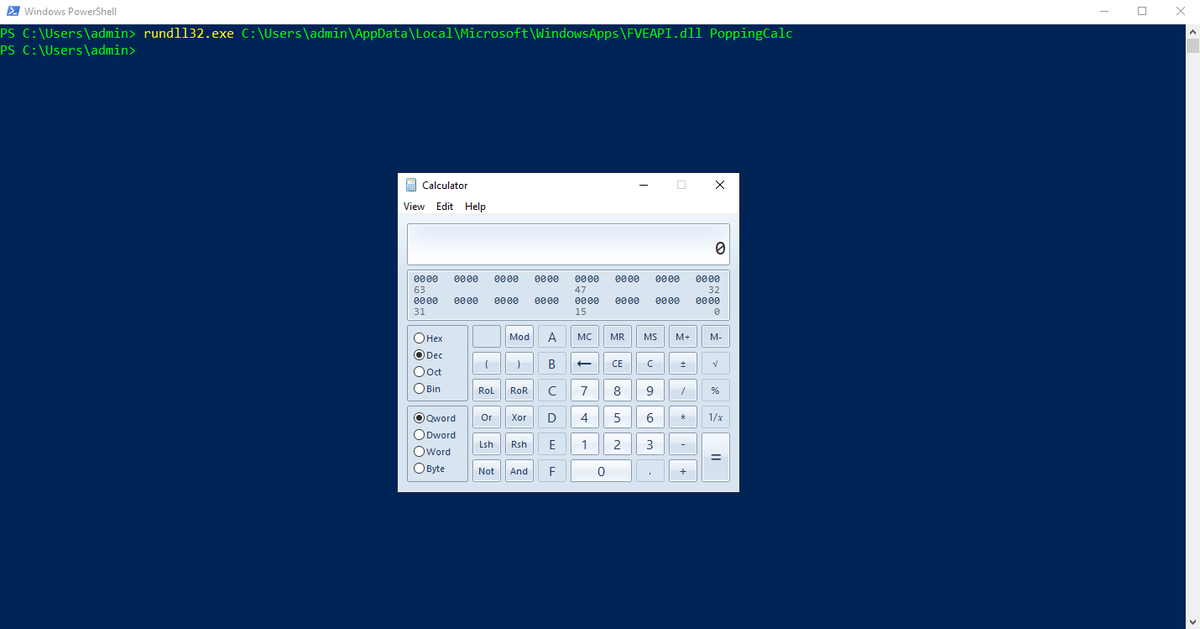The height and width of the screenshot is (629, 1200).
Task: Click the RoR rotate-right button
Action: [519, 390]
